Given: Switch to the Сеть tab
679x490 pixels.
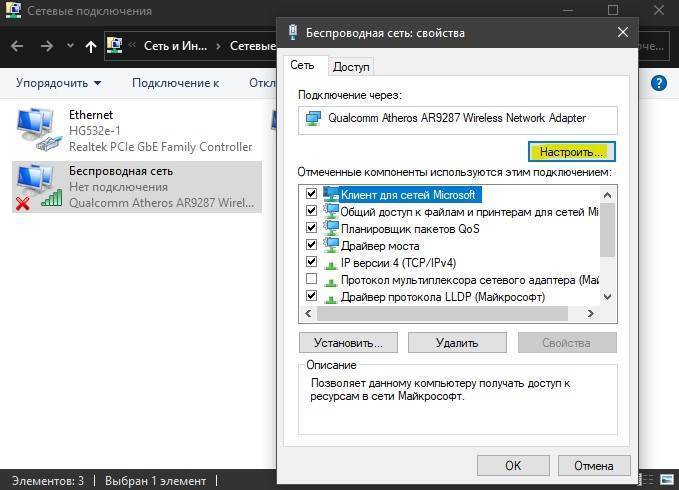Looking at the screenshot, I should tap(302, 65).
